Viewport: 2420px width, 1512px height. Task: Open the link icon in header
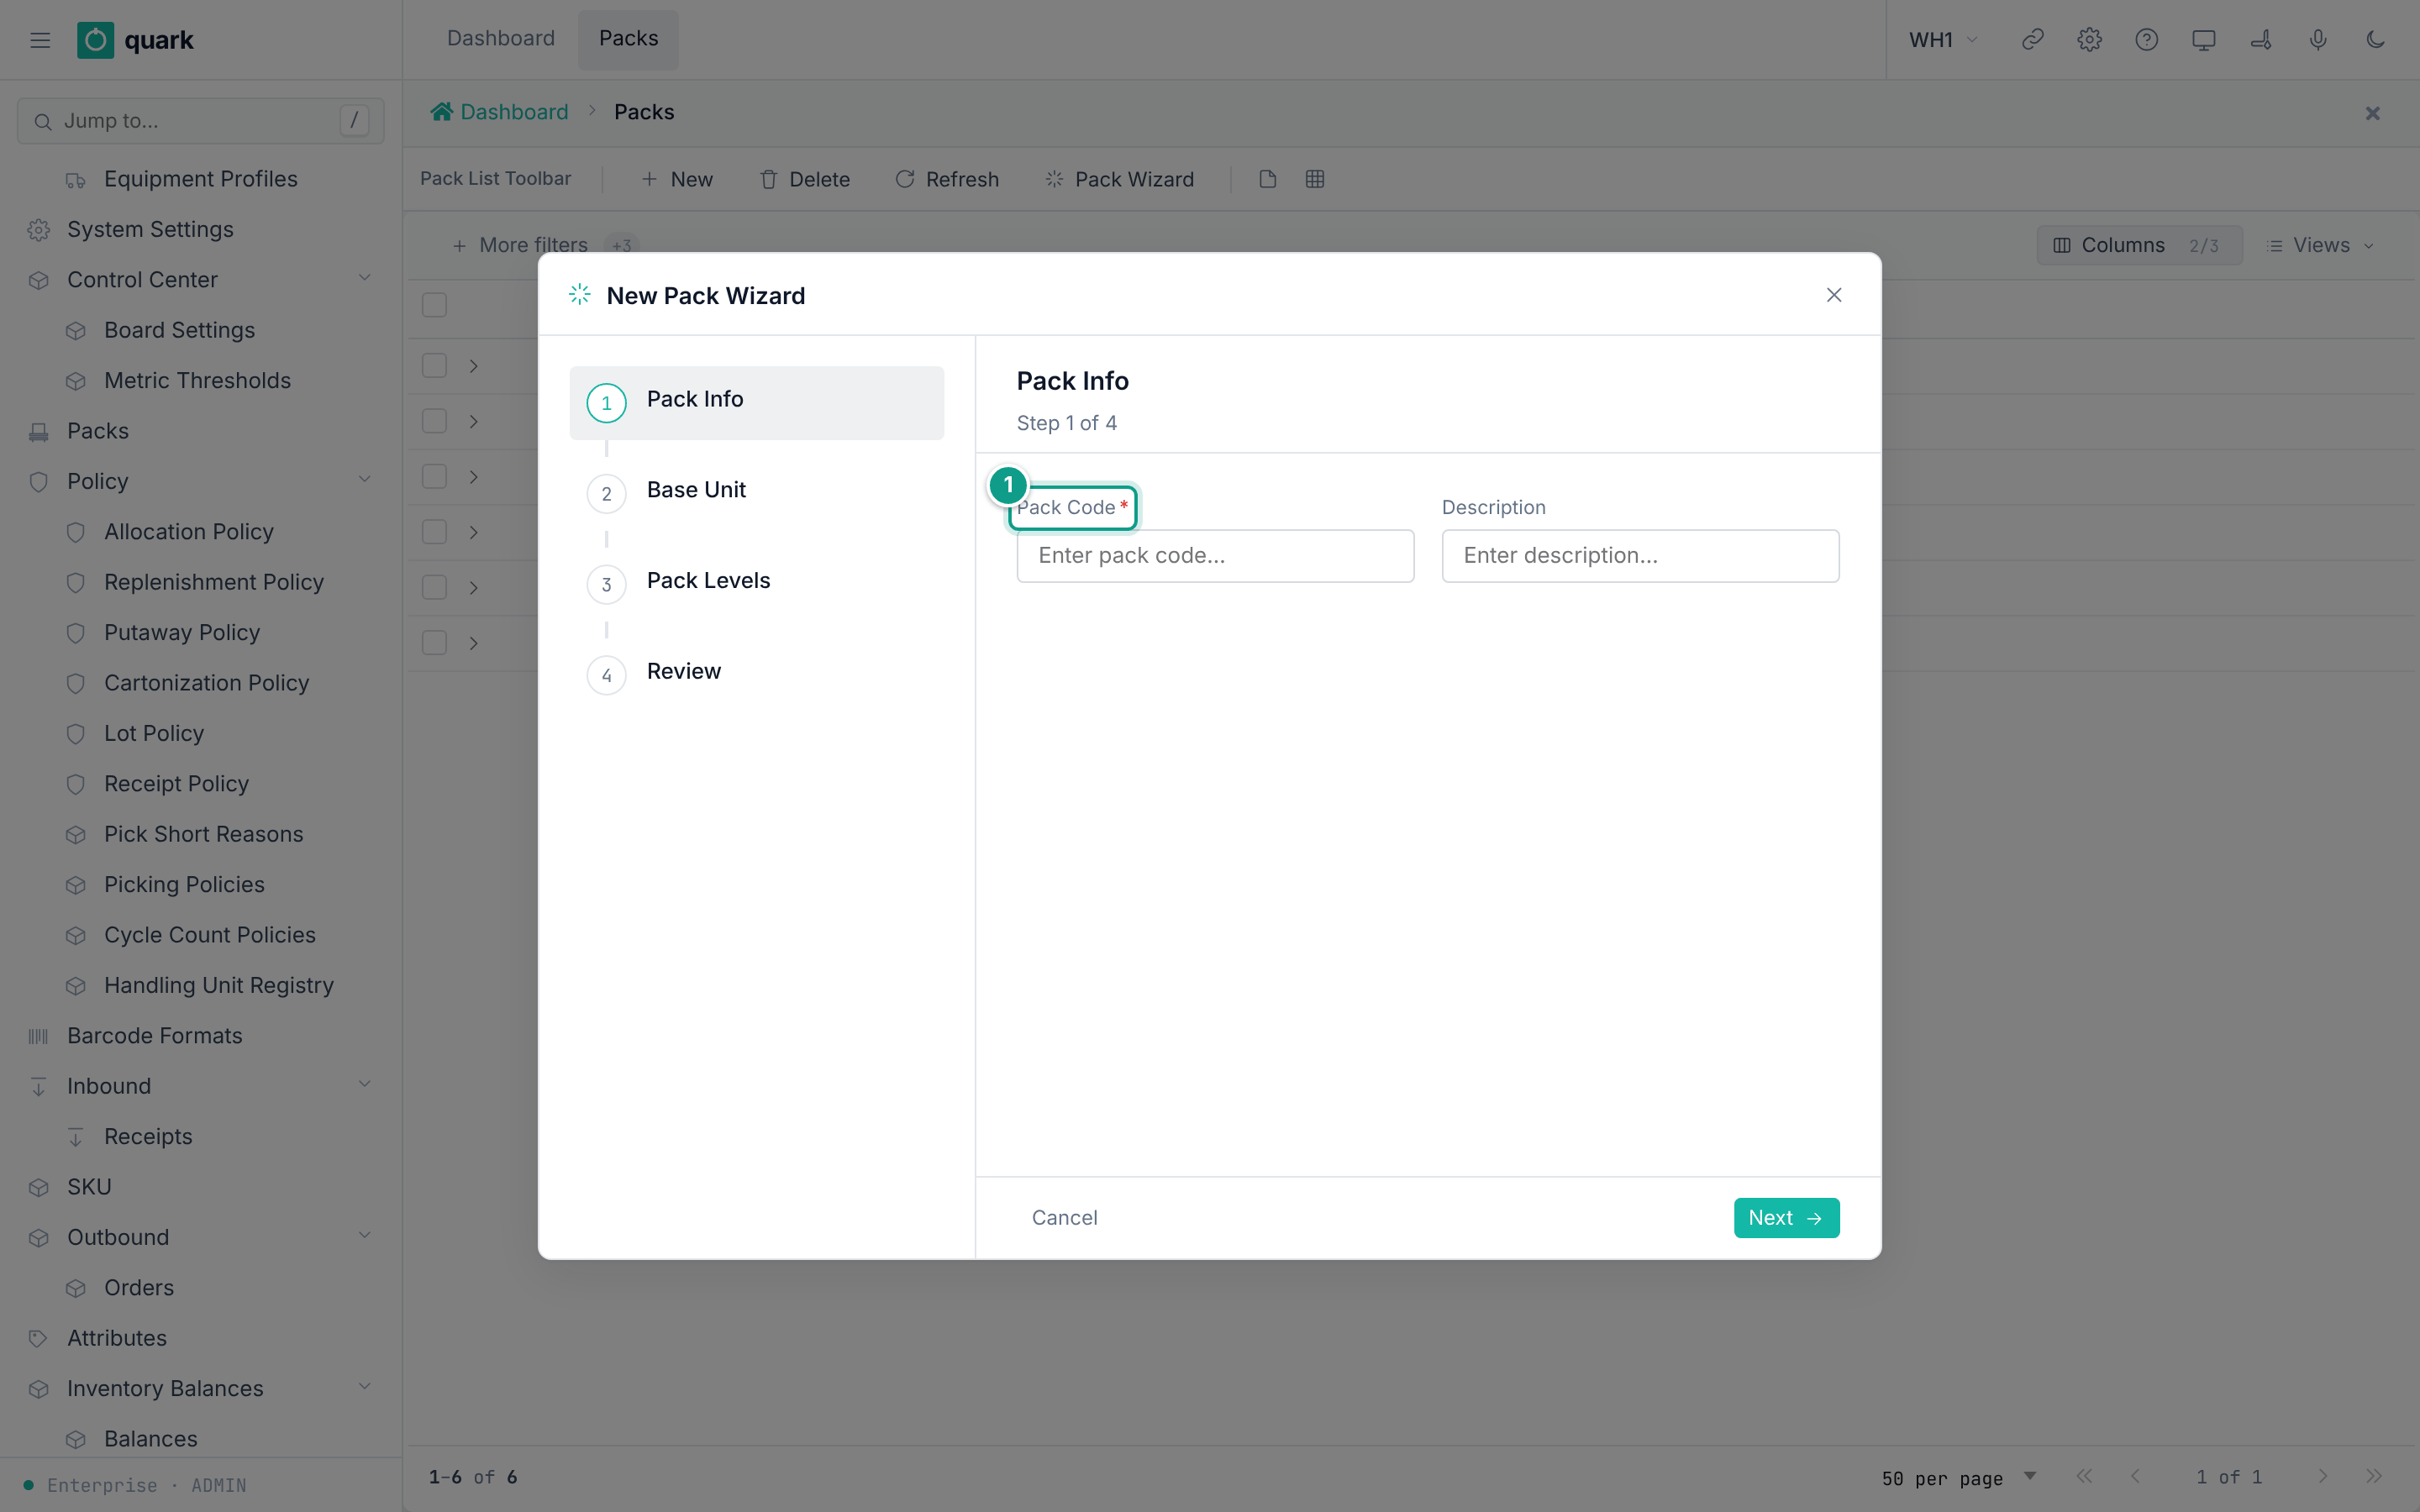pos(2032,40)
